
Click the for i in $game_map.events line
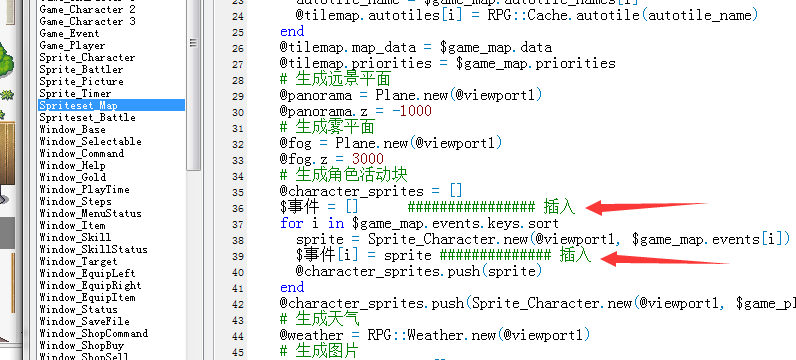pyautogui.click(x=419, y=223)
